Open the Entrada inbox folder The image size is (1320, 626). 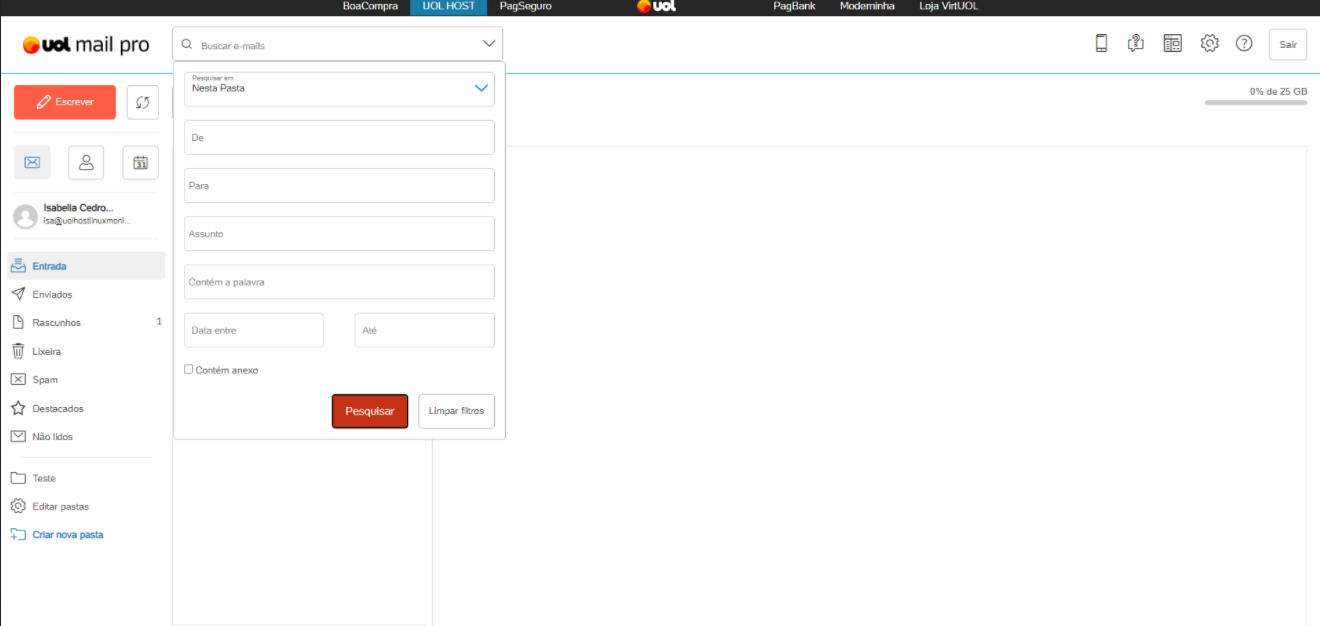coord(86,266)
